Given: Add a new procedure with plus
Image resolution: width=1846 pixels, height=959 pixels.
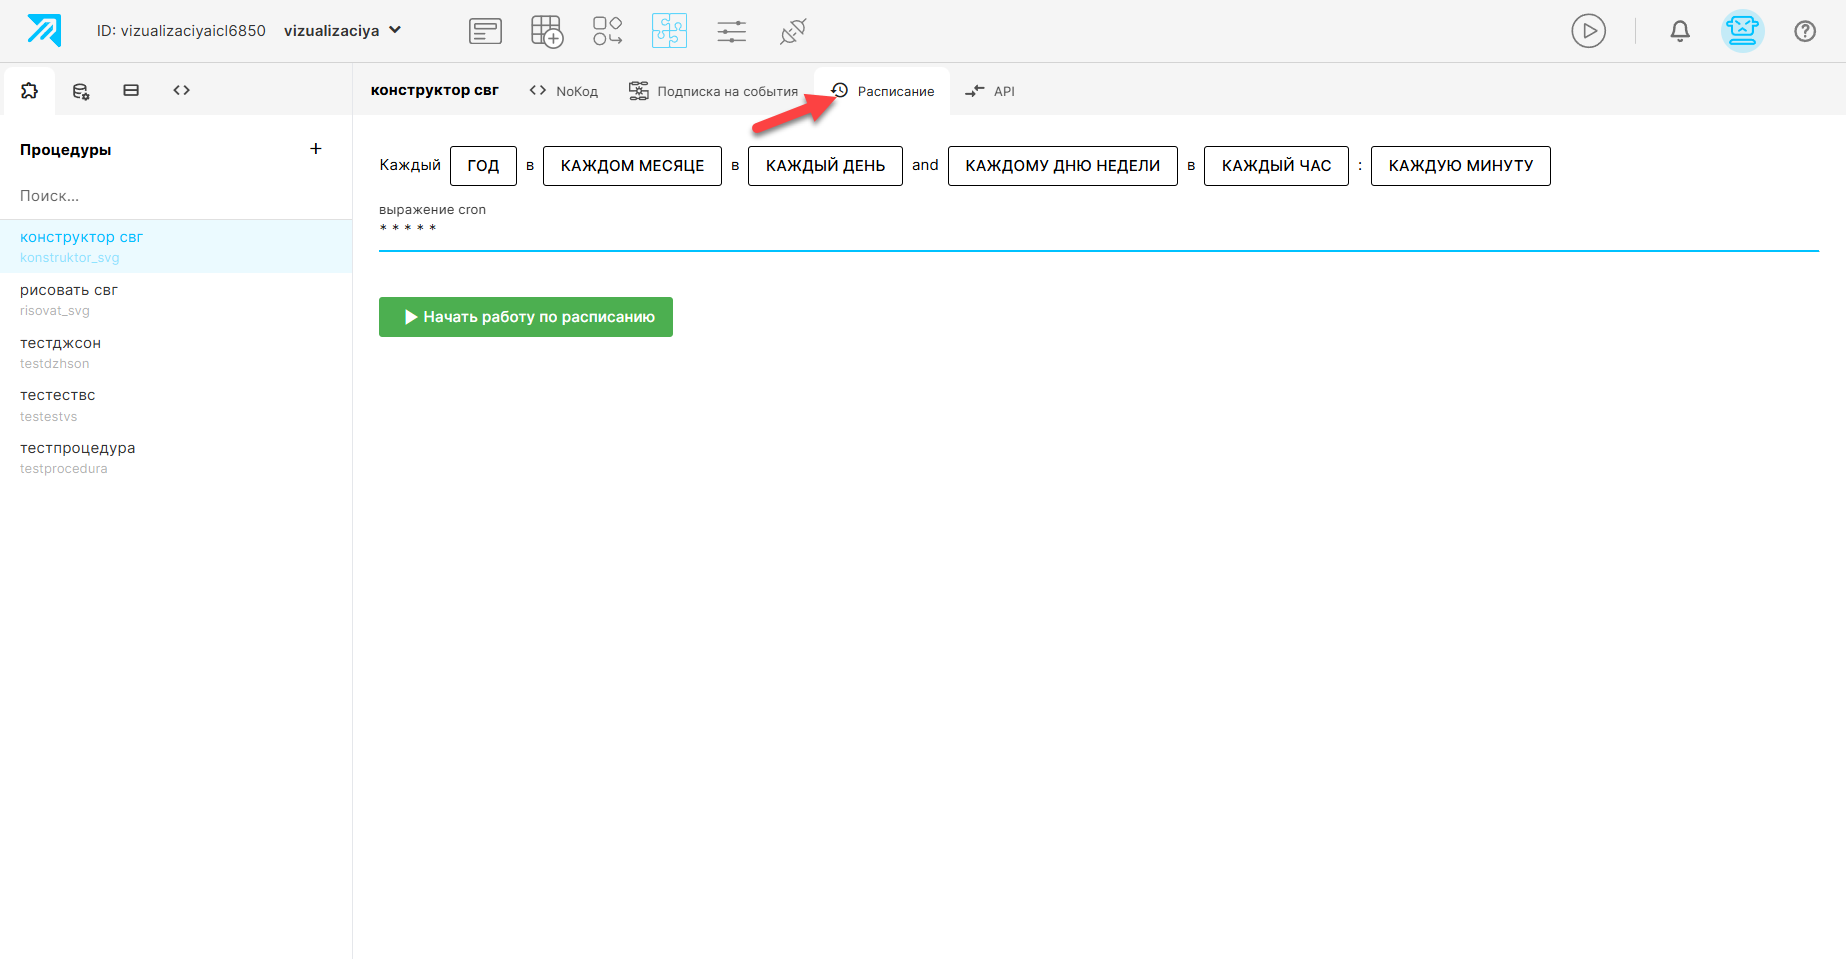Looking at the screenshot, I should coord(316,149).
